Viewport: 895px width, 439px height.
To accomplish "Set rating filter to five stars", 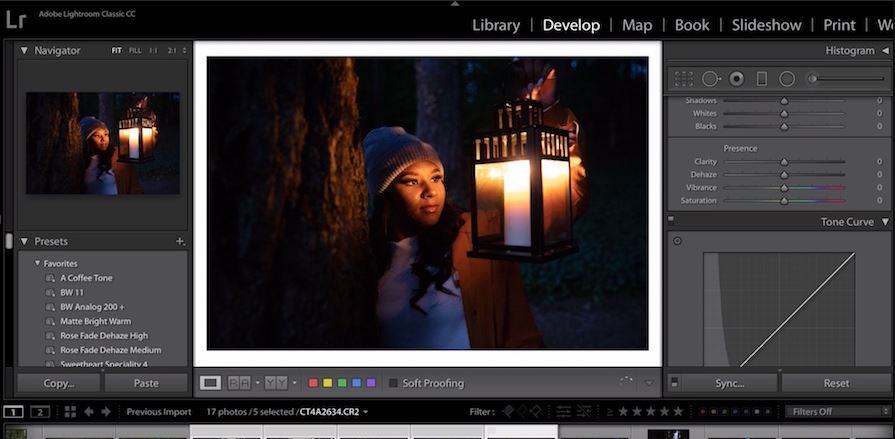I will tap(678, 411).
